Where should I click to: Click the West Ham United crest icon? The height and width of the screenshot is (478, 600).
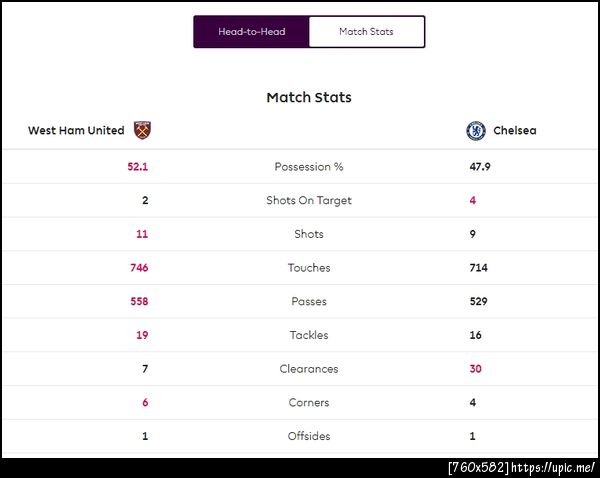tap(142, 130)
